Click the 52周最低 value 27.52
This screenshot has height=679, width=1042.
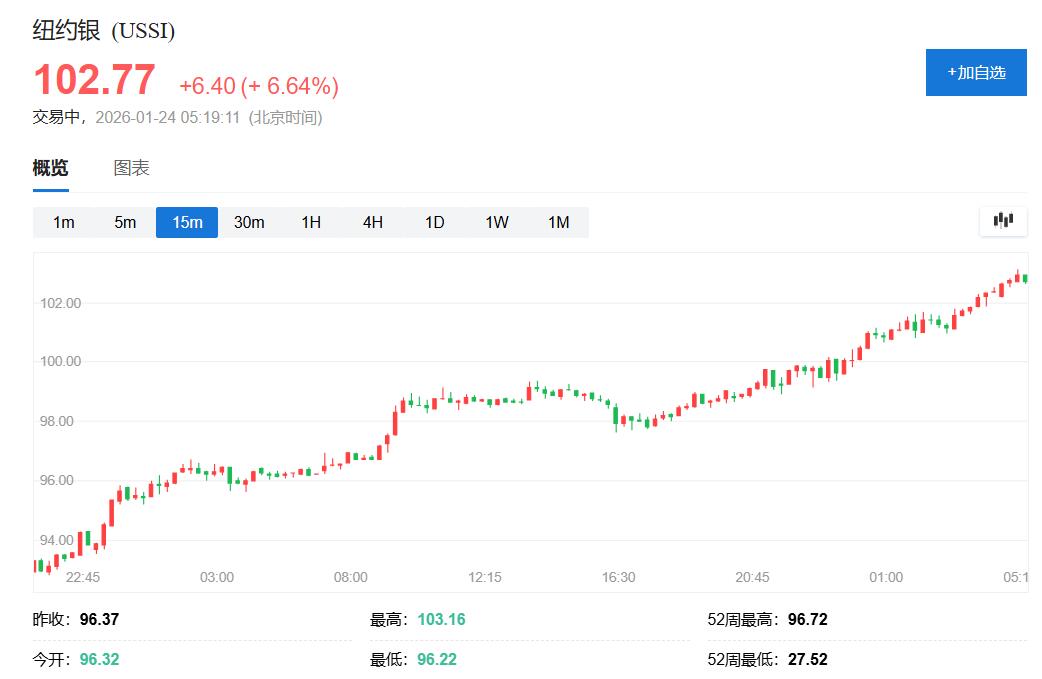click(x=807, y=659)
